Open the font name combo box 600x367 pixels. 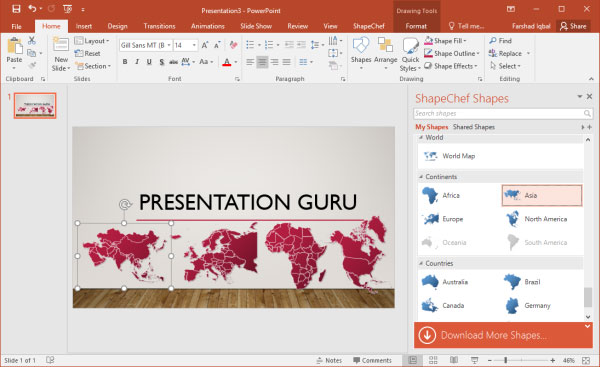145,45
